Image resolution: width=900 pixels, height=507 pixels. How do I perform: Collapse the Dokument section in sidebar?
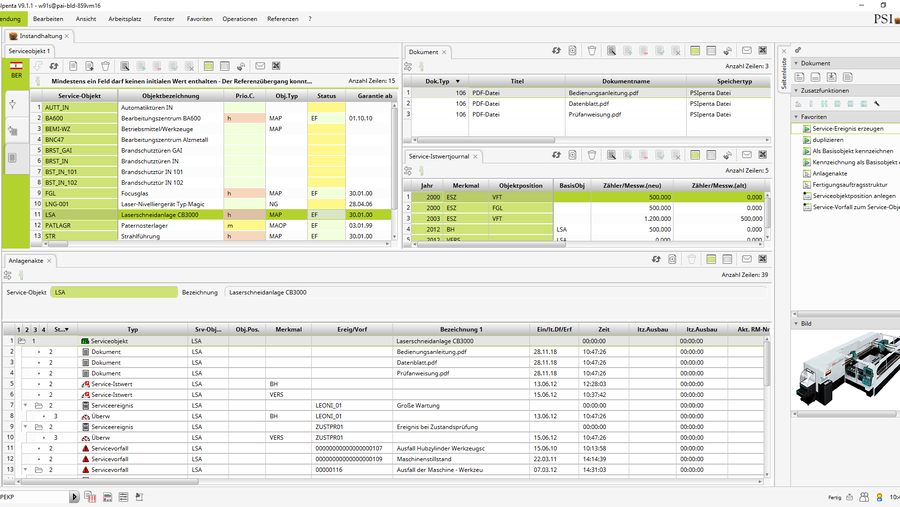796,63
